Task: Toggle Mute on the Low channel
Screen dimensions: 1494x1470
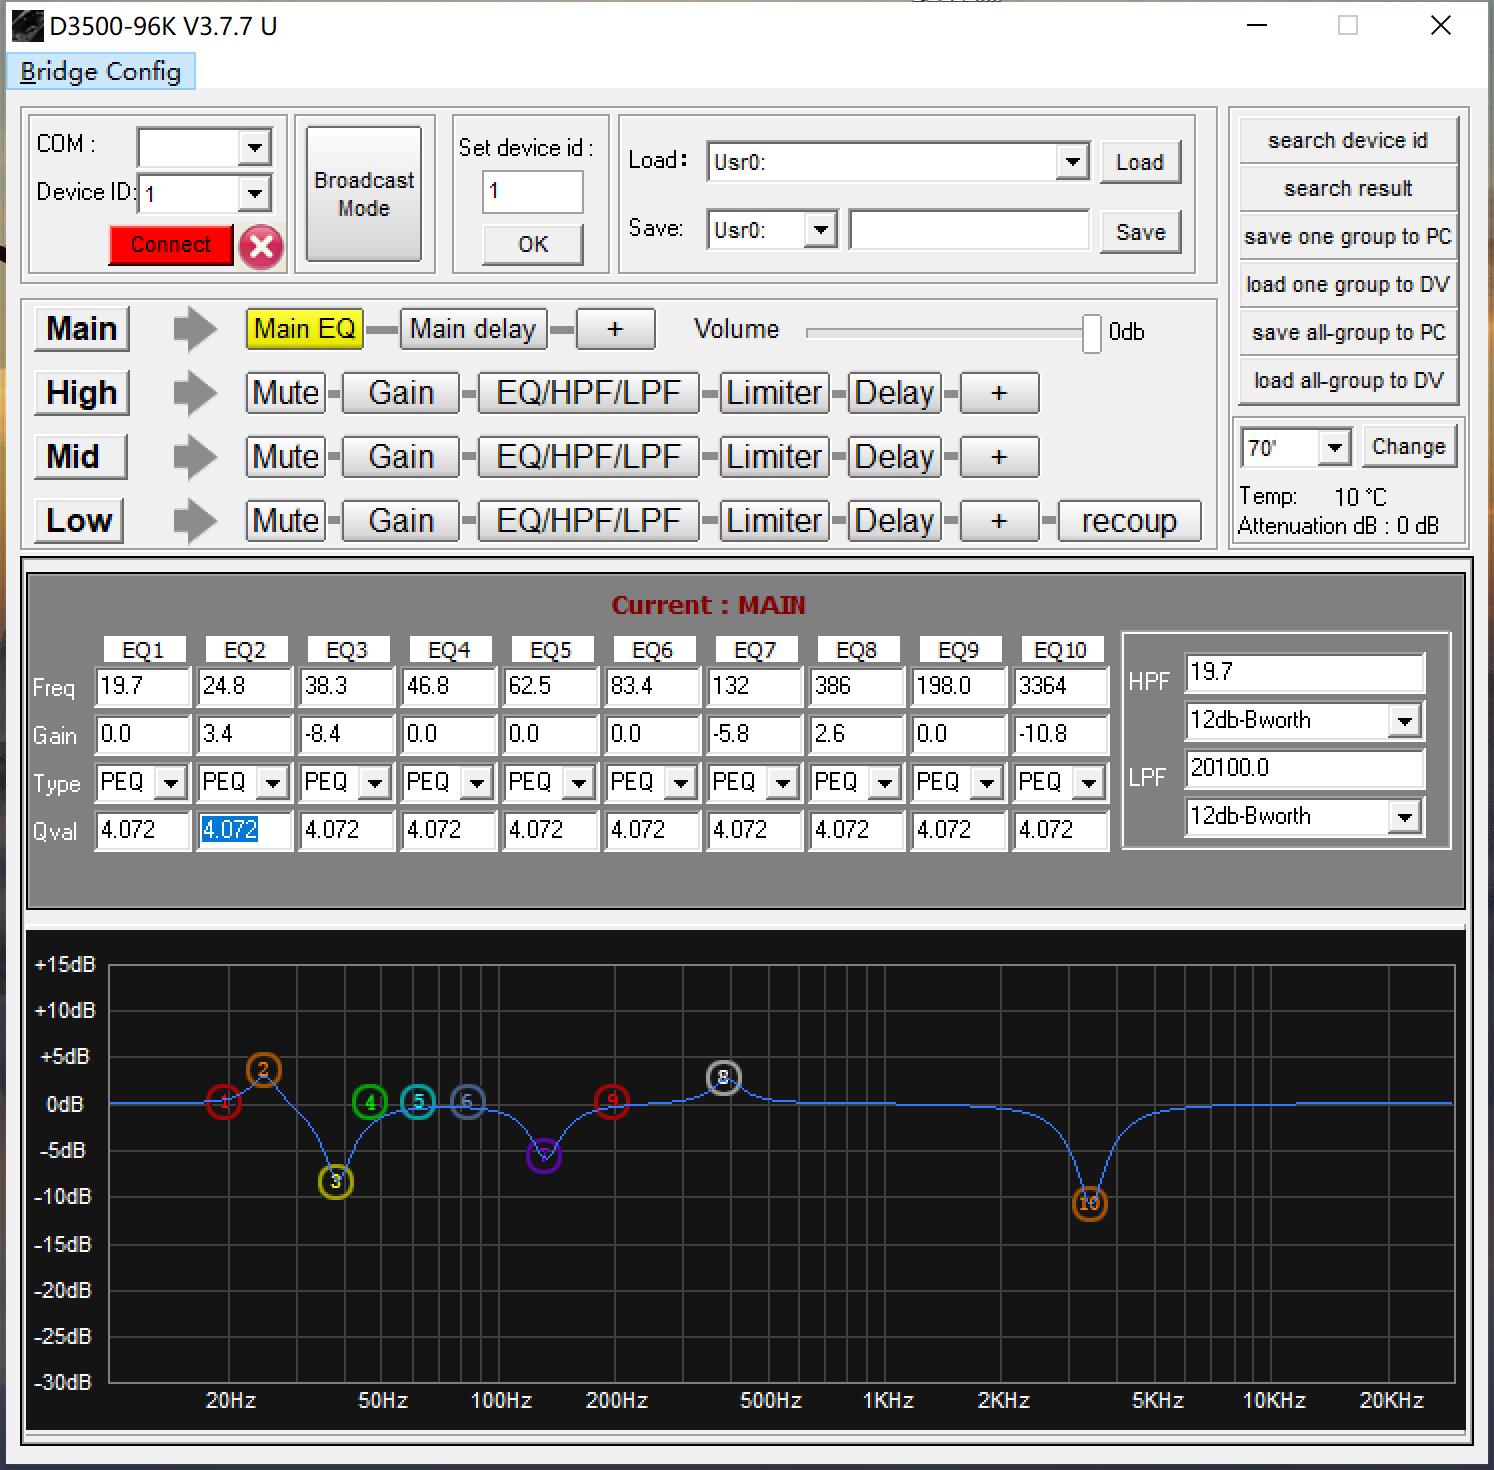Action: point(286,521)
